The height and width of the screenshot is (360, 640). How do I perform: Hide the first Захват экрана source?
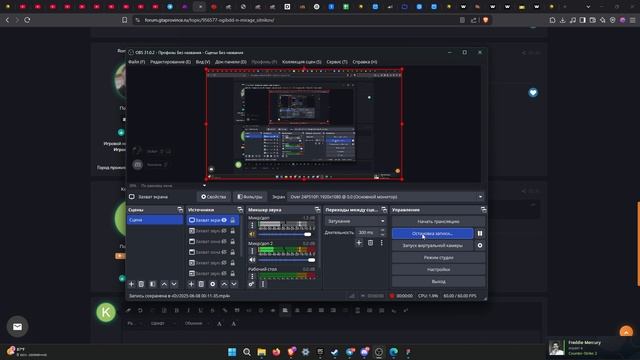tap(224, 220)
